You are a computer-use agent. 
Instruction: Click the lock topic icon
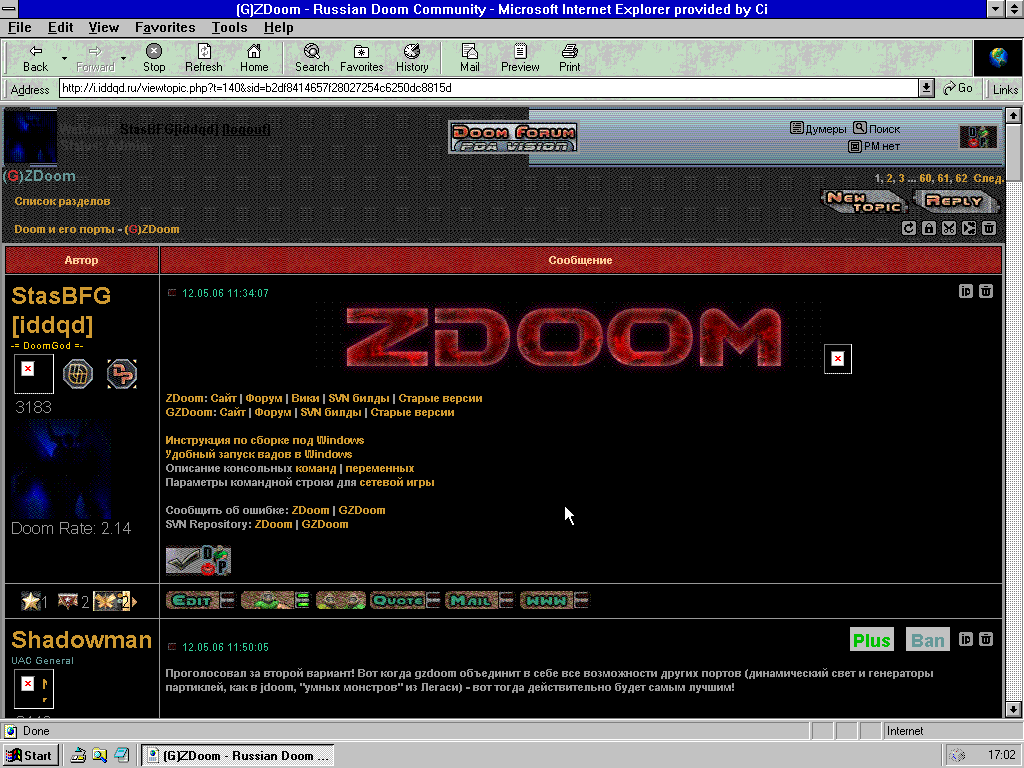[x=929, y=228]
